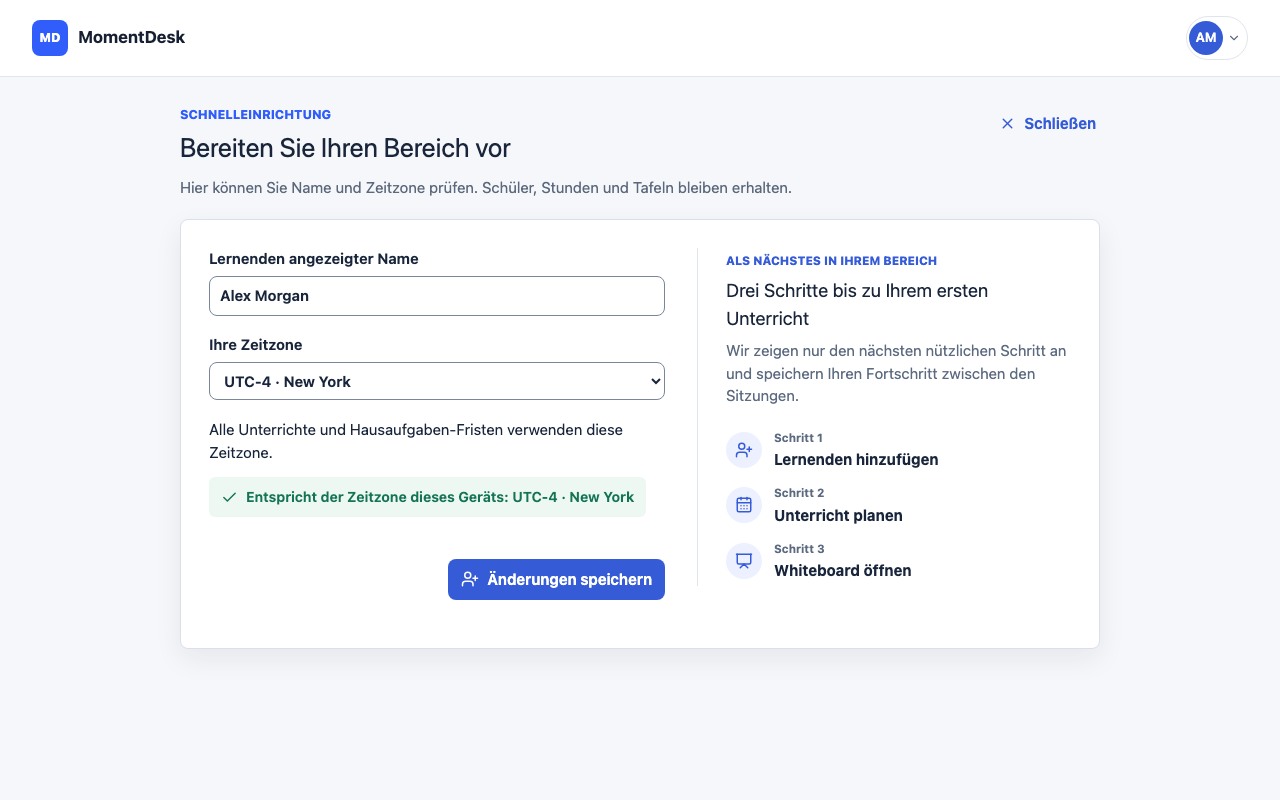Expand the account menu chevron
Viewport: 1280px width, 800px height.
1234,38
